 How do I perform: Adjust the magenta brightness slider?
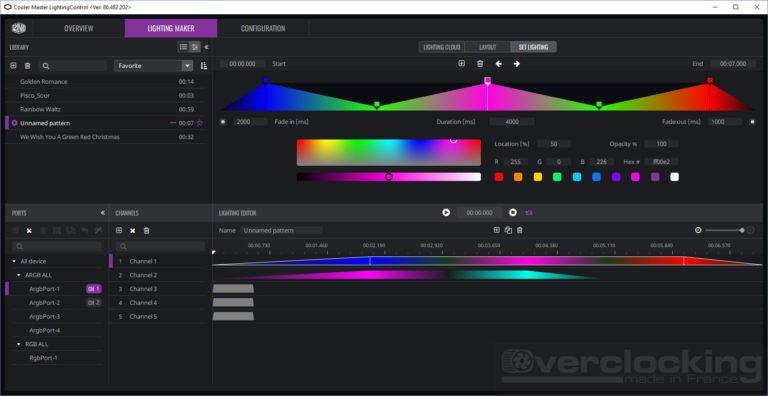389,177
